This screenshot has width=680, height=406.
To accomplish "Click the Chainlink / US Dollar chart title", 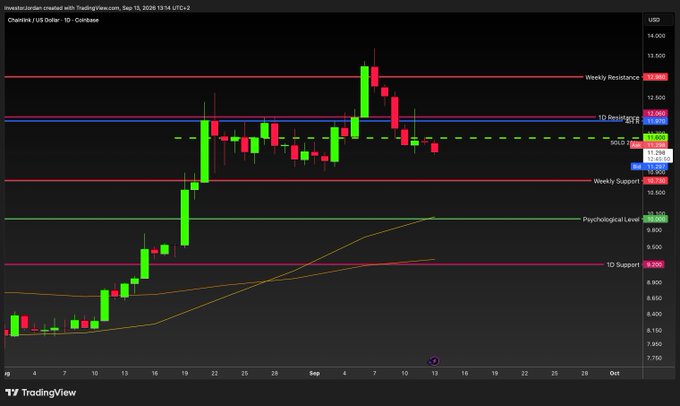I will click(53, 20).
